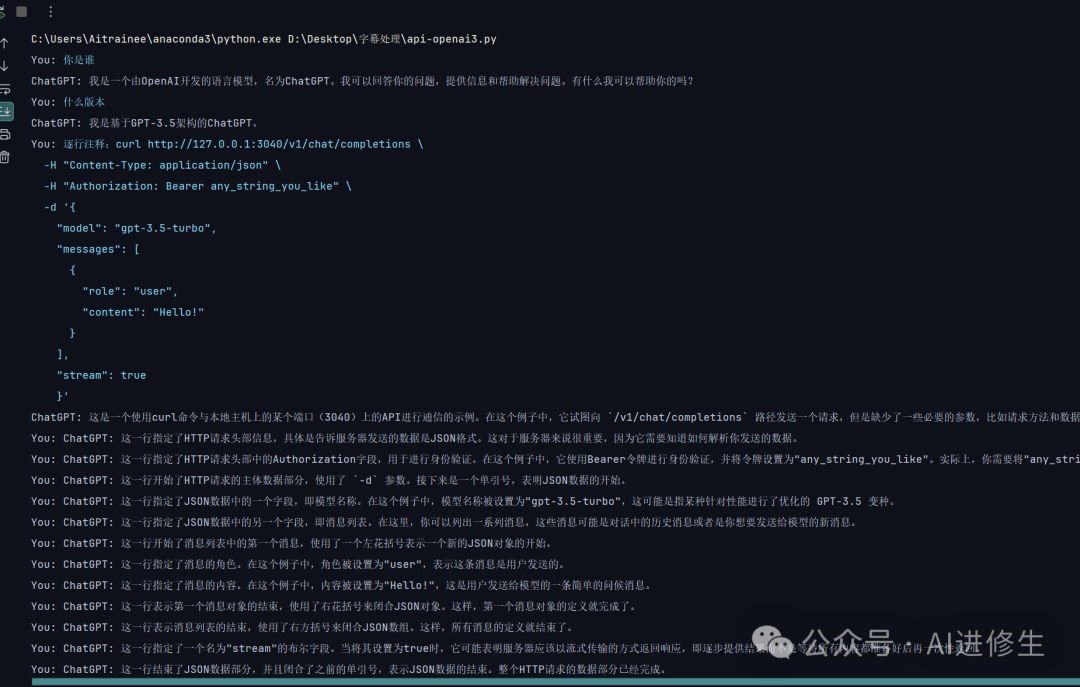The width and height of the screenshot is (1080, 687).
Task: Click the reply about 模型名称 gpt-3.5-turbo
Action: click(462, 501)
